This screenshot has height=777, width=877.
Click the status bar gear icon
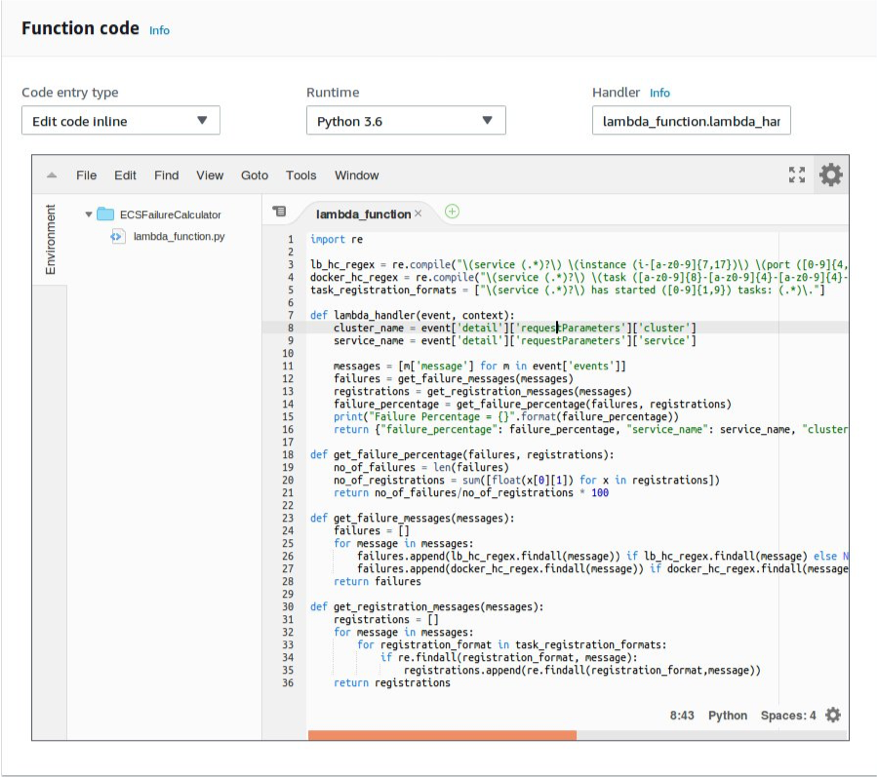pyautogui.click(x=833, y=715)
